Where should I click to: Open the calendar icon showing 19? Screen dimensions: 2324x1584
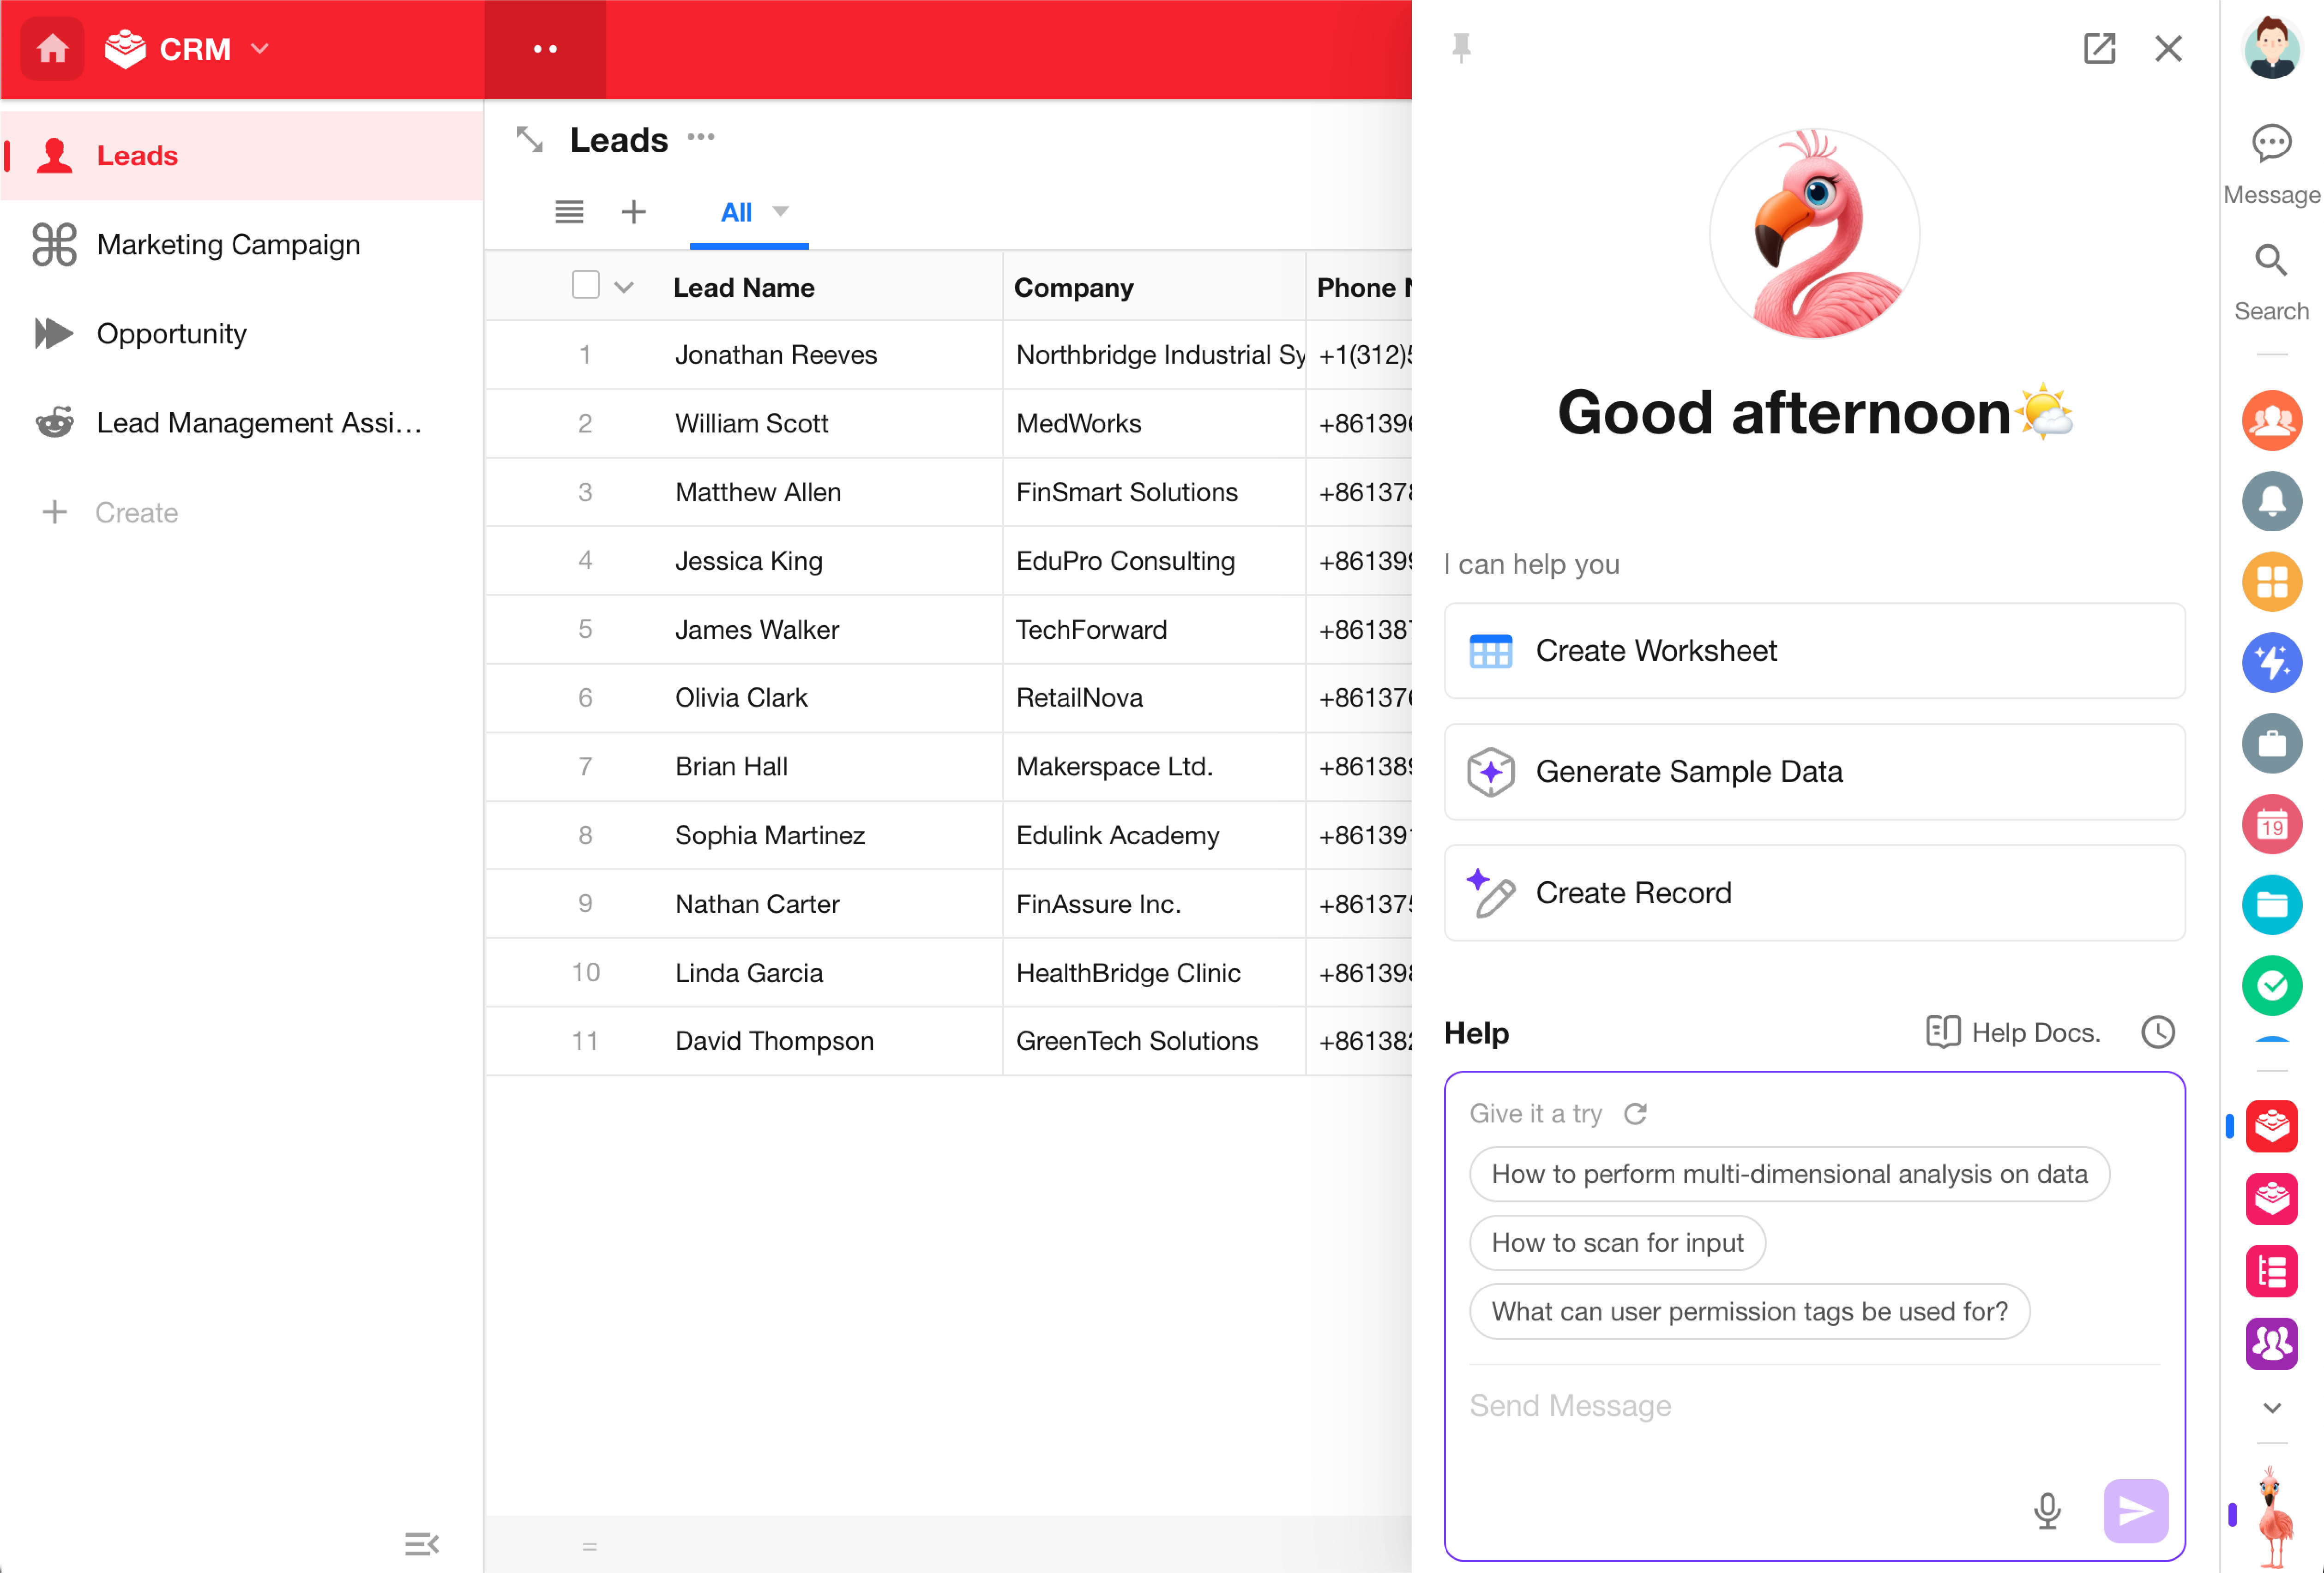click(2271, 824)
